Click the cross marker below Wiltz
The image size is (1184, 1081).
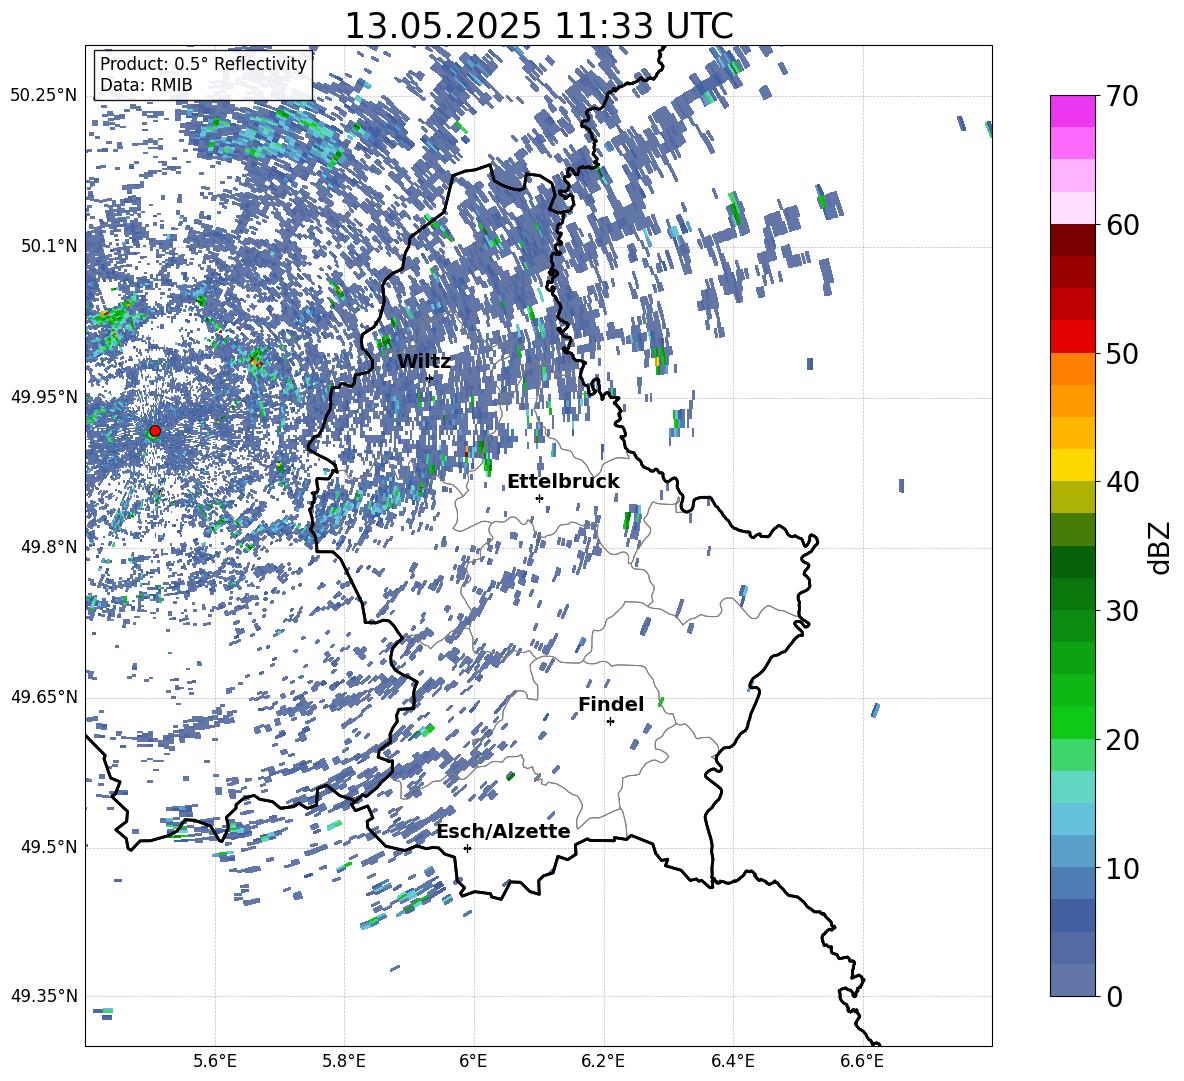tap(430, 378)
